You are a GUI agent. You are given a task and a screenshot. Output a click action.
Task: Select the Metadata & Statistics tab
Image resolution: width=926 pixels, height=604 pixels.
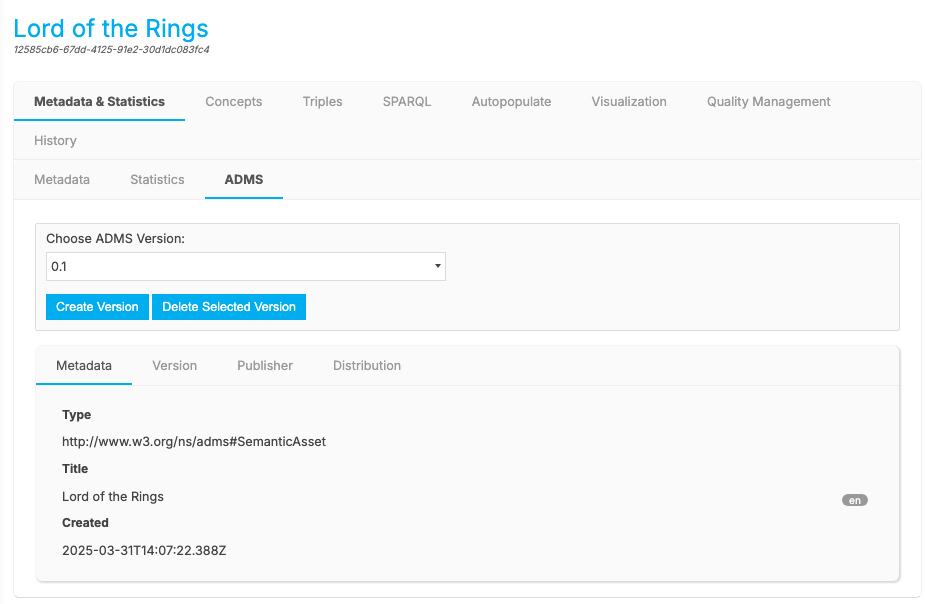point(99,101)
